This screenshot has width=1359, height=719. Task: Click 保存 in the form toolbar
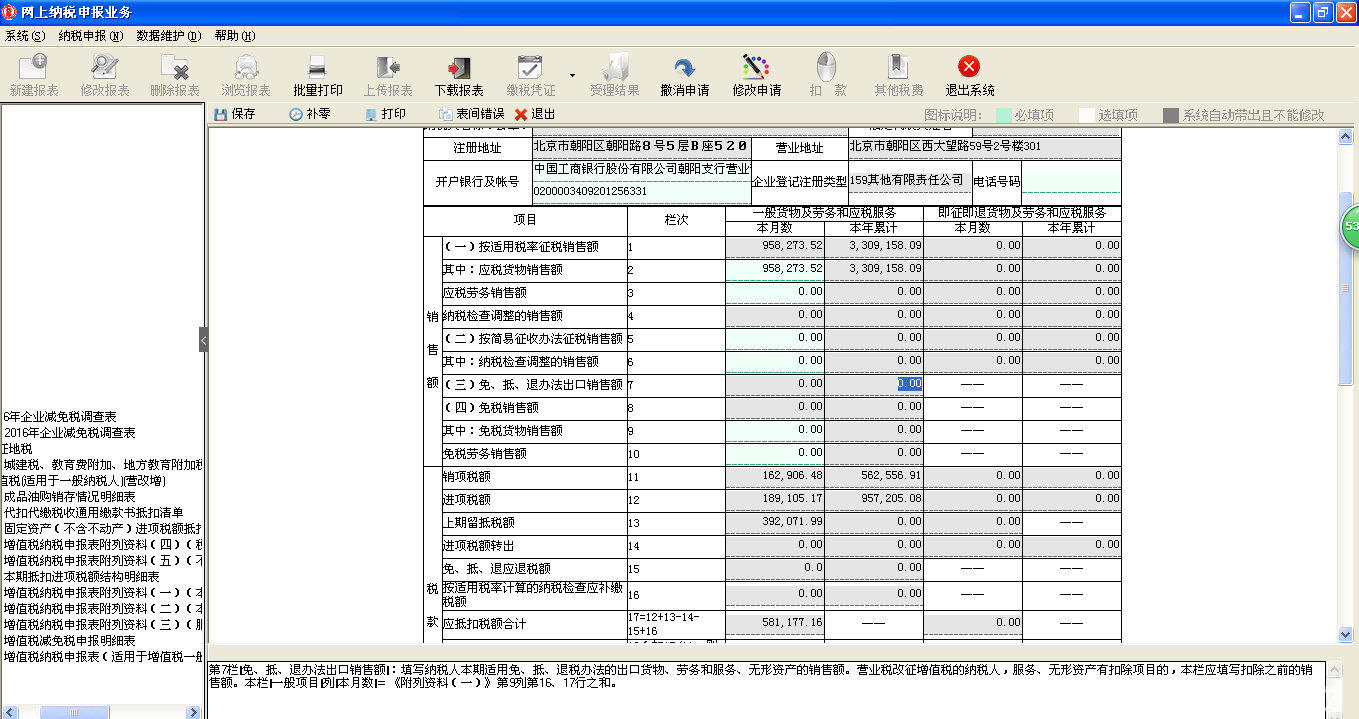235,114
